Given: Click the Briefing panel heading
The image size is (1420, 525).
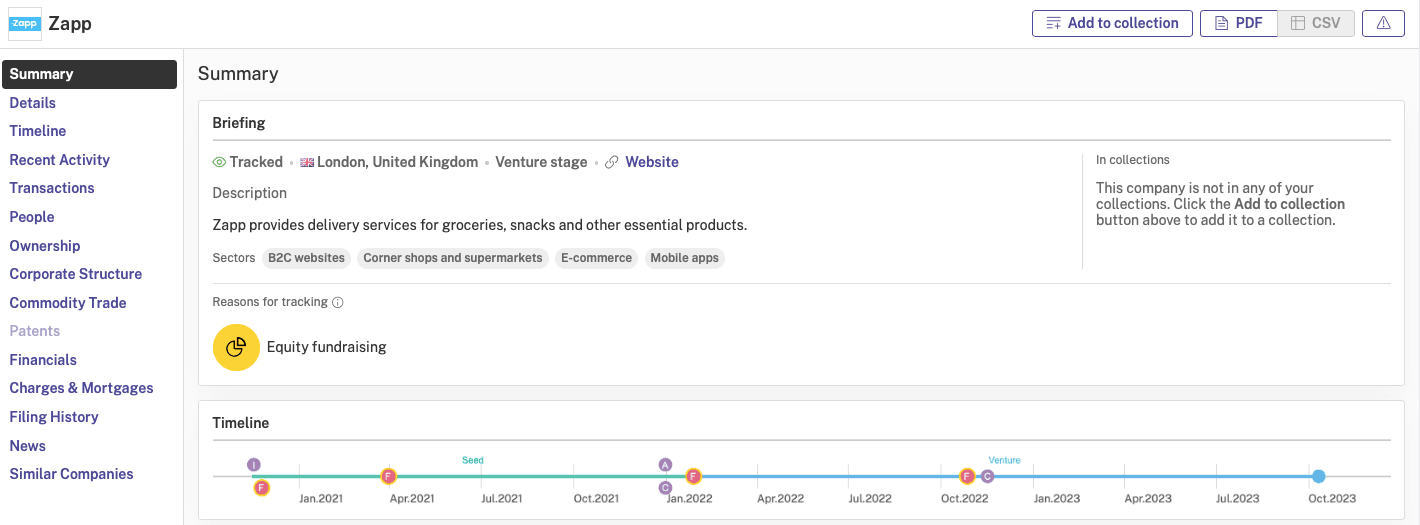Looking at the screenshot, I should [239, 123].
